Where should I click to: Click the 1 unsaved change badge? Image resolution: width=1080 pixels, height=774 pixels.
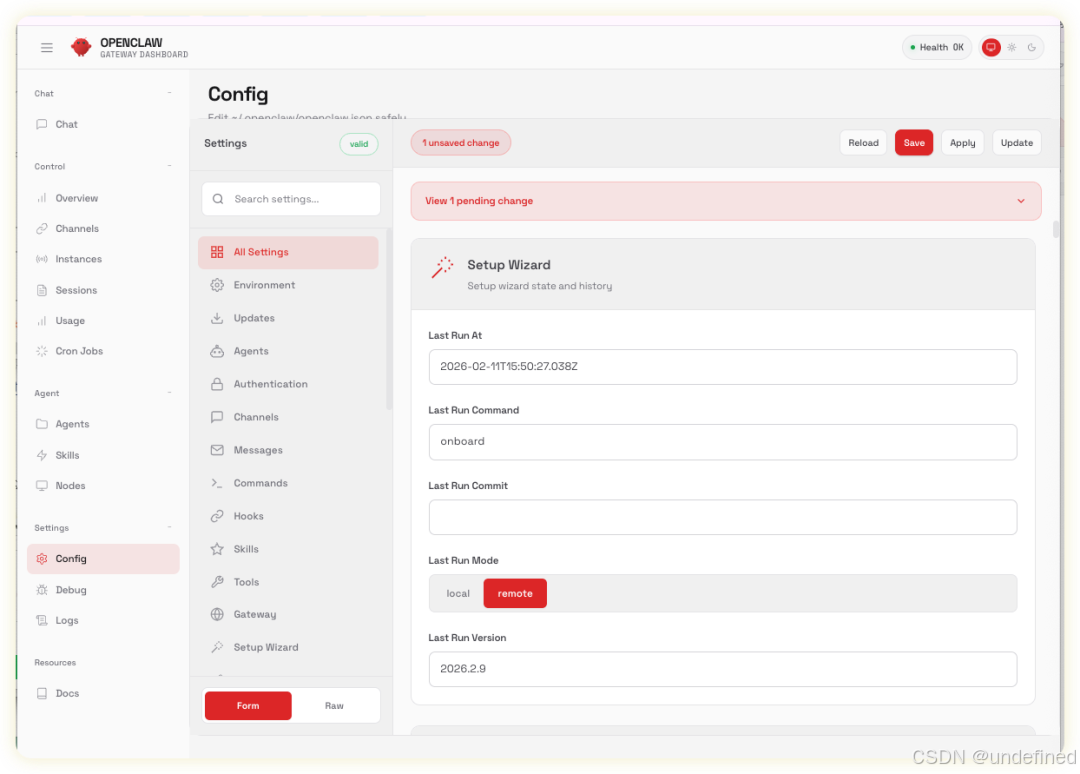[x=461, y=143]
